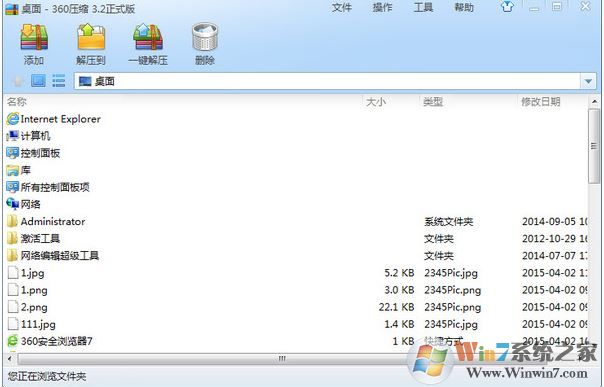Open the 工具 menu
Viewport: 604px width, 387px height.
click(x=423, y=7)
